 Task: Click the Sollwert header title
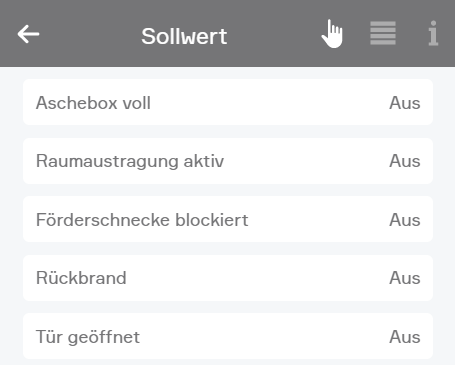click(184, 36)
